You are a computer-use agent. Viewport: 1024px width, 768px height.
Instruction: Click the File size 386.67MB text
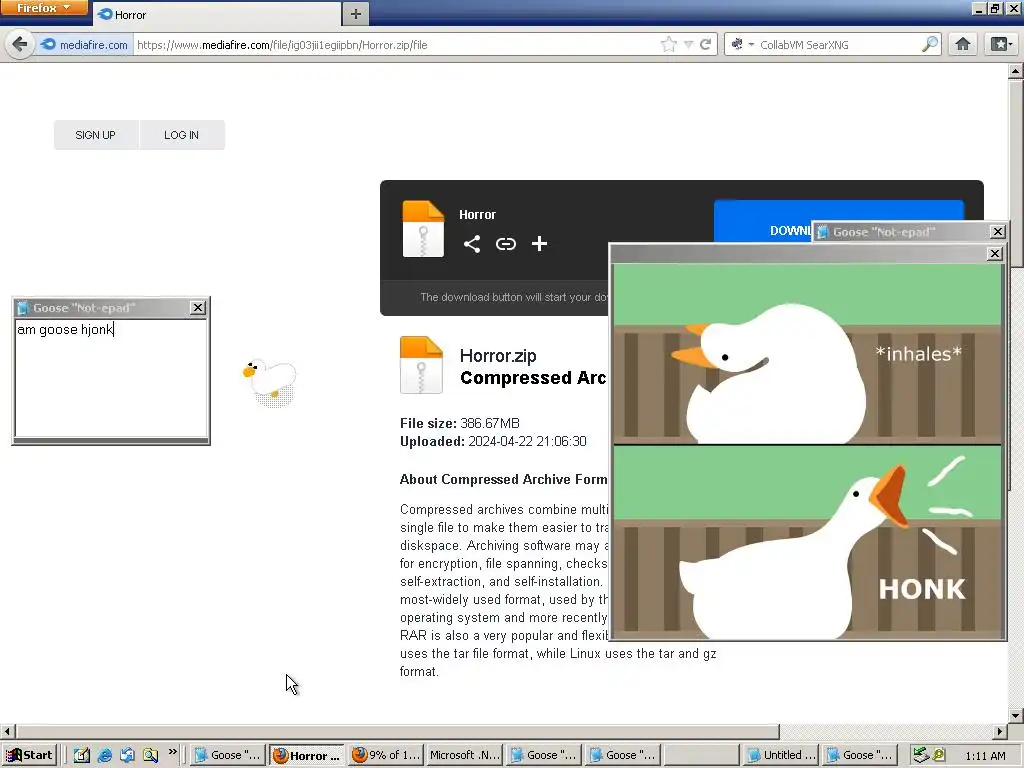[460, 423]
